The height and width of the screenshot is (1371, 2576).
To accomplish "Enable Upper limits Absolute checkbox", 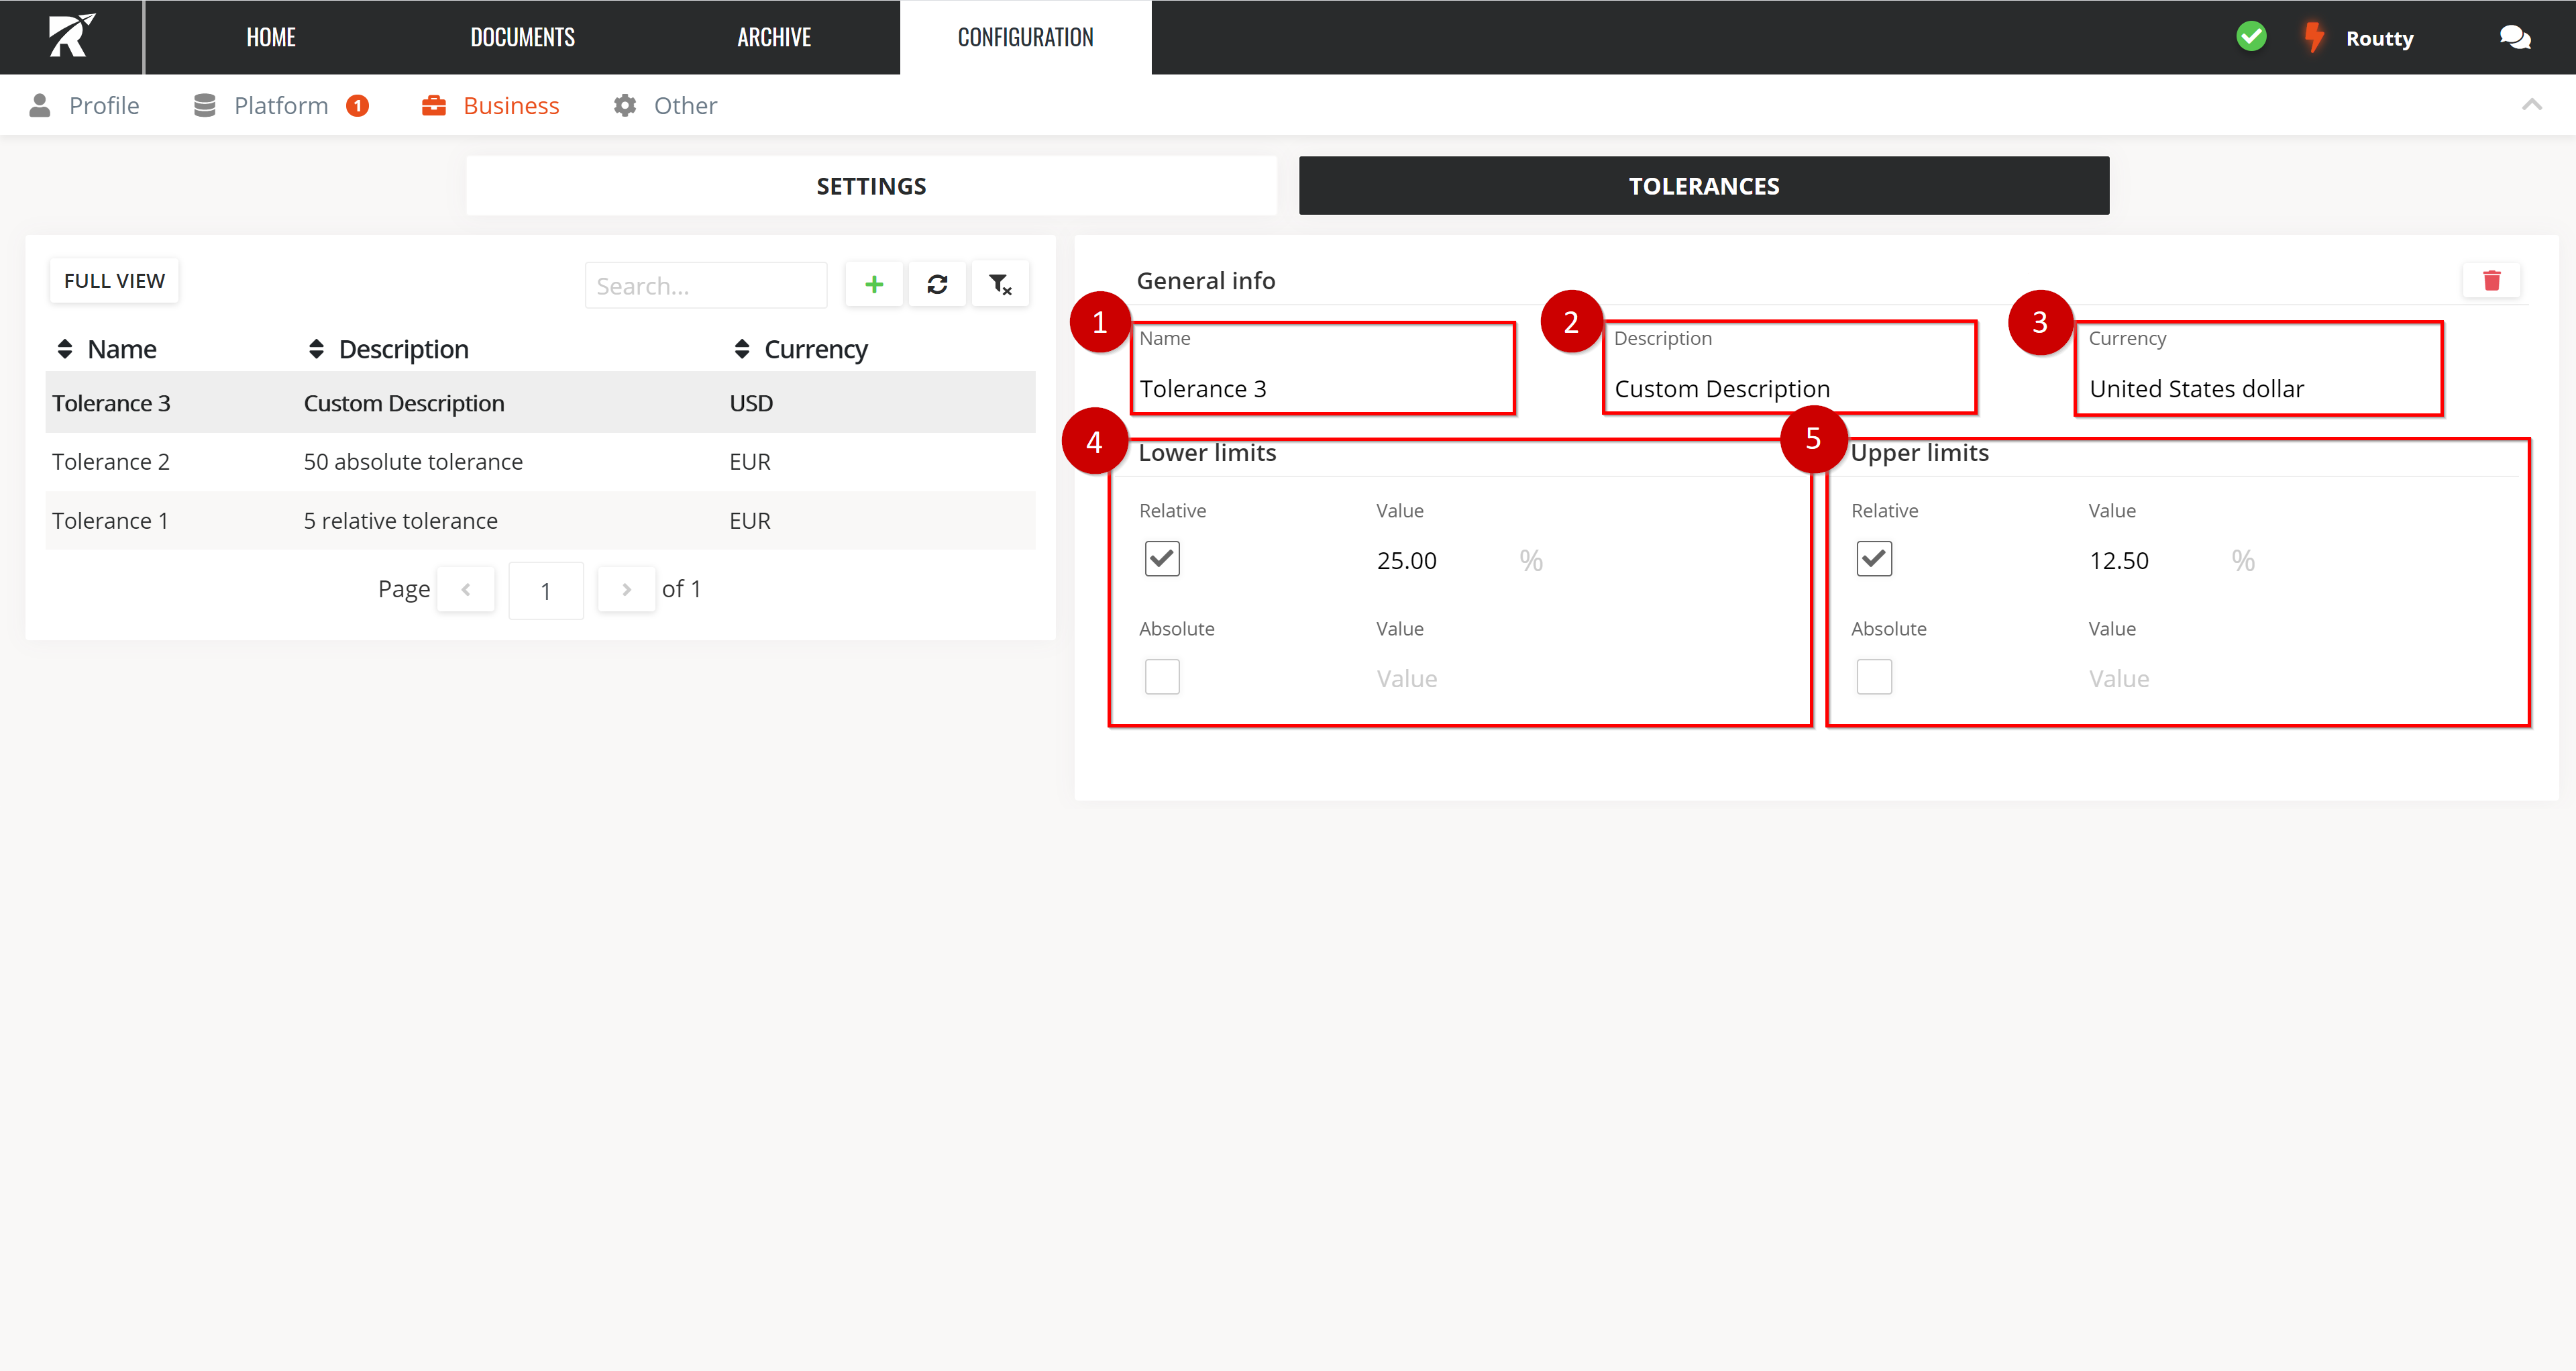I will [1874, 677].
